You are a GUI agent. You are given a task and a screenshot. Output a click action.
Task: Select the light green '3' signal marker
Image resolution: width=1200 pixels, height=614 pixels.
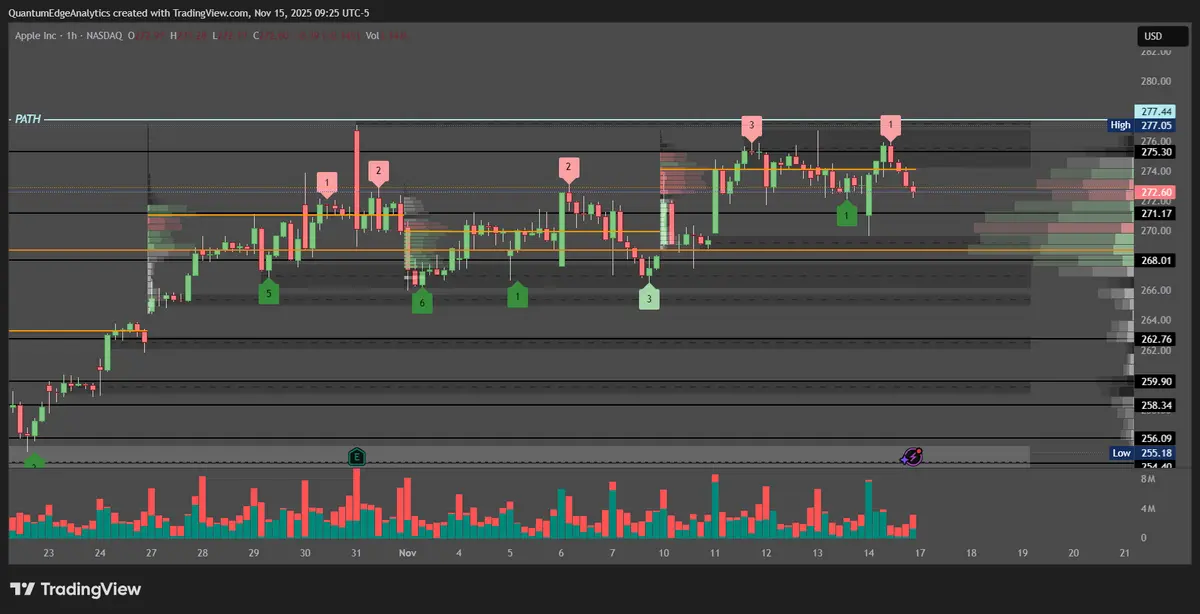(649, 297)
